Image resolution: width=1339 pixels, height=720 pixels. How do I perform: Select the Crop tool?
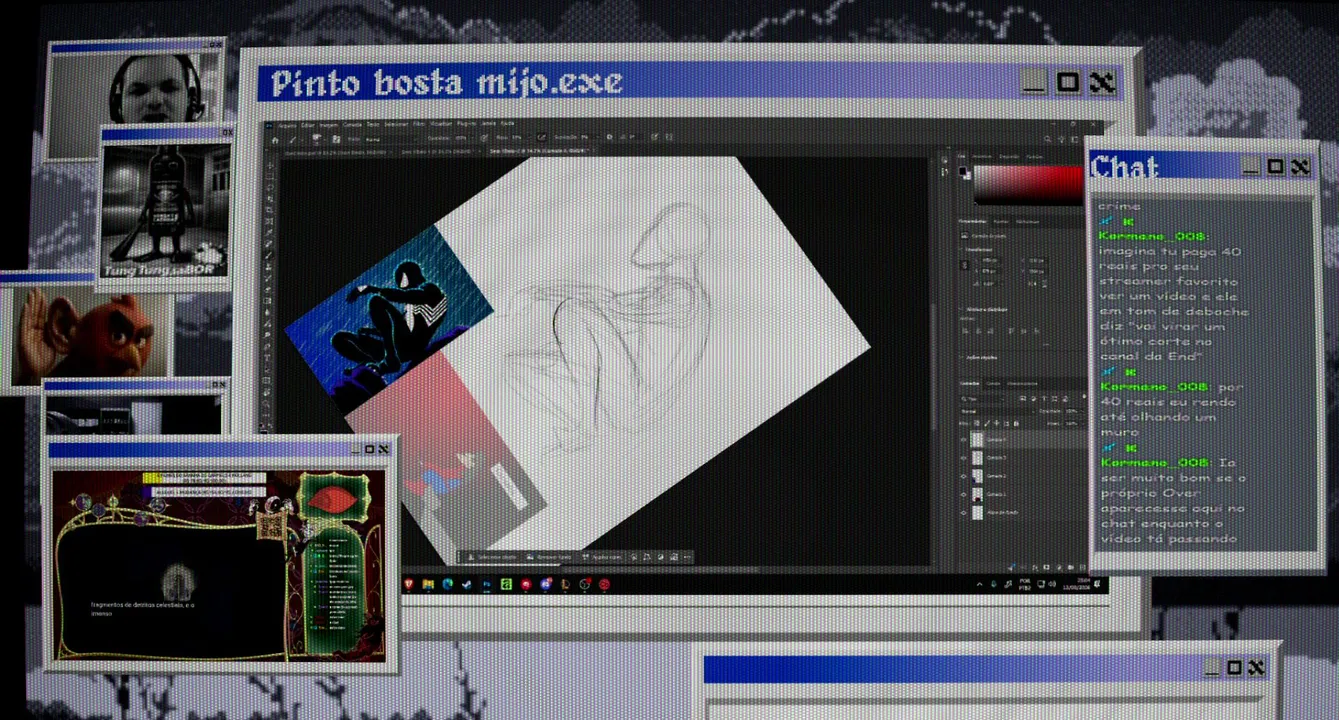click(271, 211)
